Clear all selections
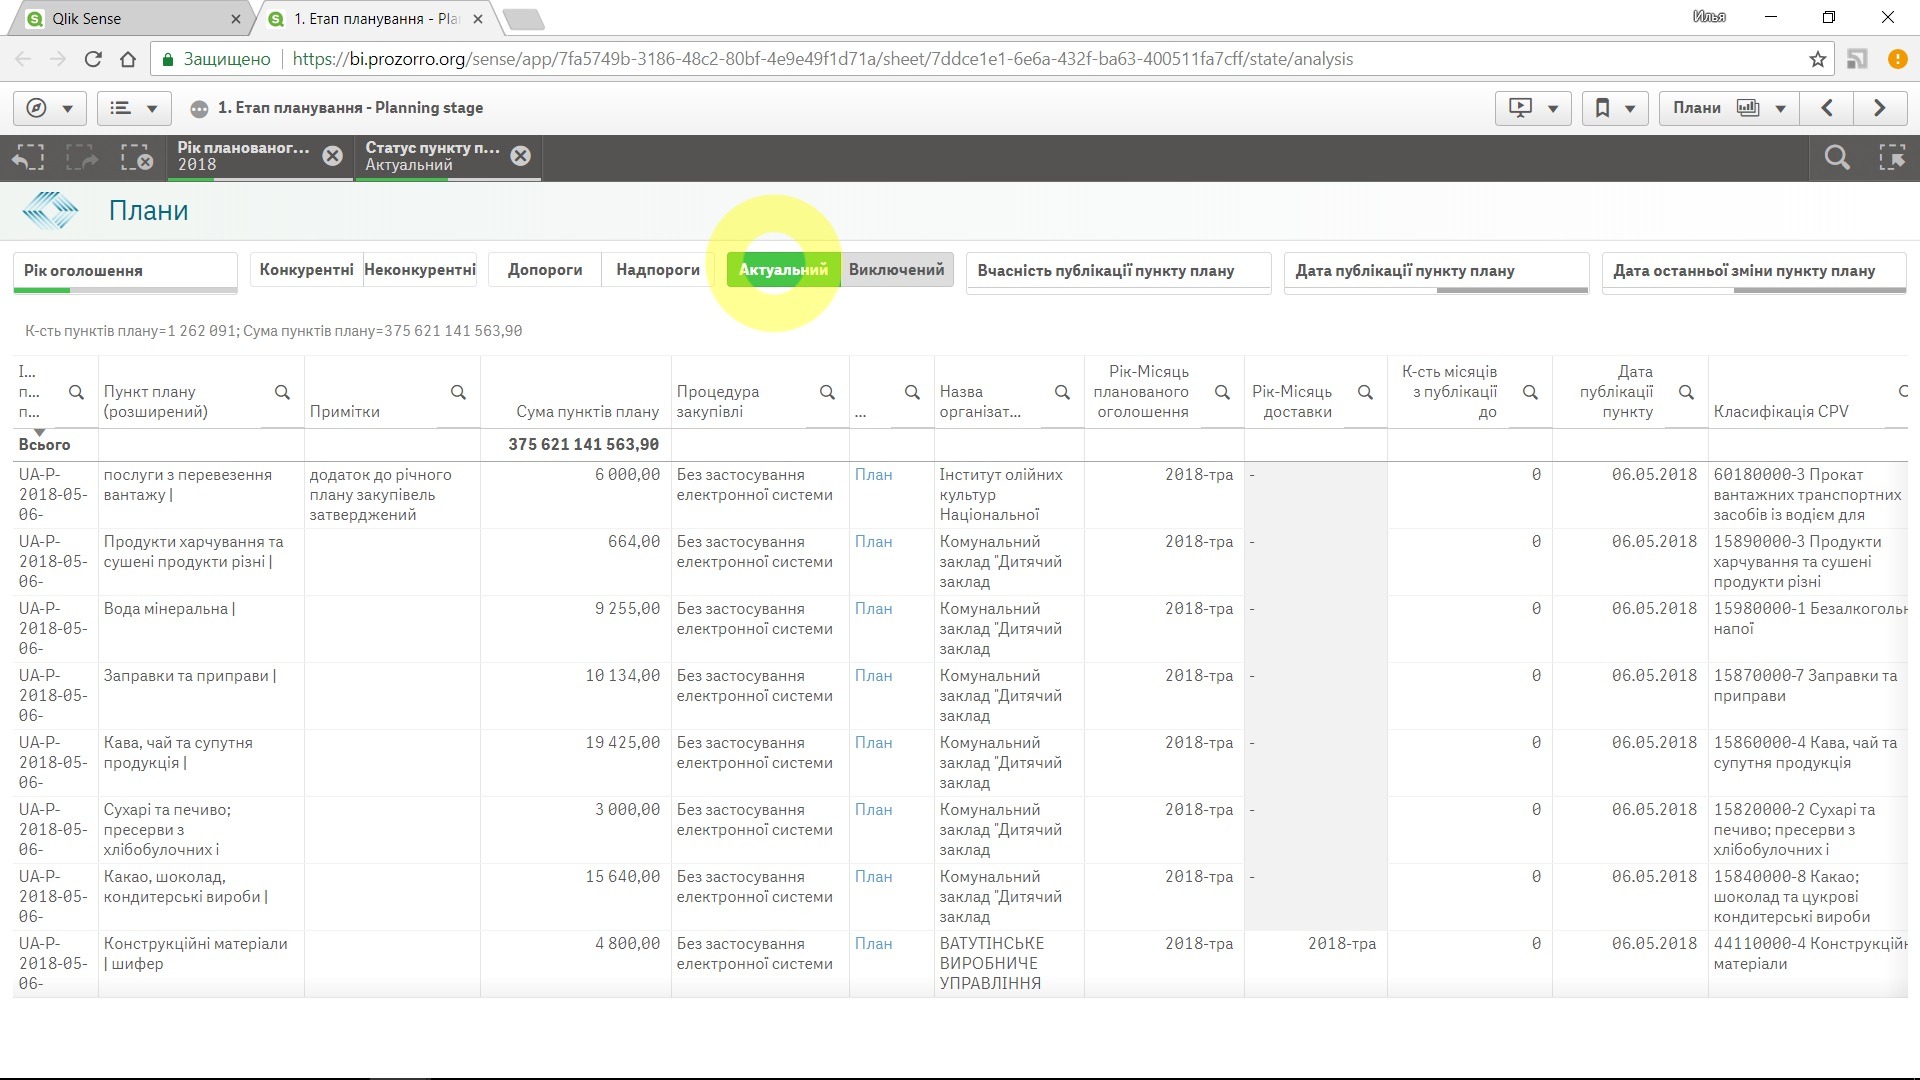This screenshot has height=1080, width=1920. pyautogui.click(x=136, y=157)
